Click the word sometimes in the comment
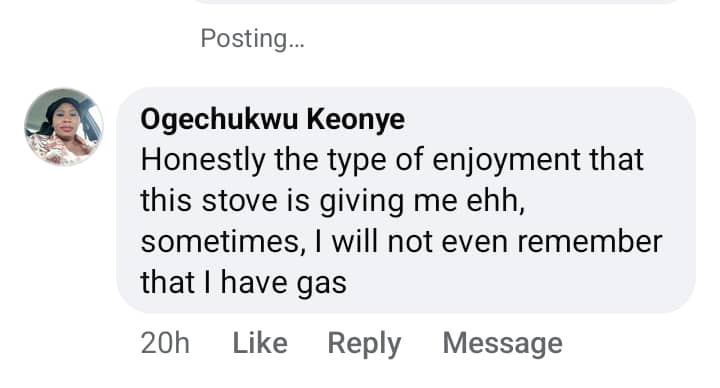The height and width of the screenshot is (388, 720). [223, 242]
